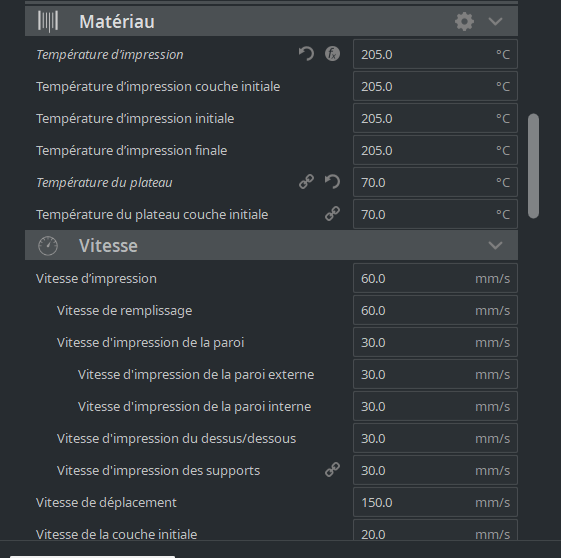Viewport: 561px width, 558px height.
Task: Edit Température d'impression initiale field
Action: coord(435,118)
